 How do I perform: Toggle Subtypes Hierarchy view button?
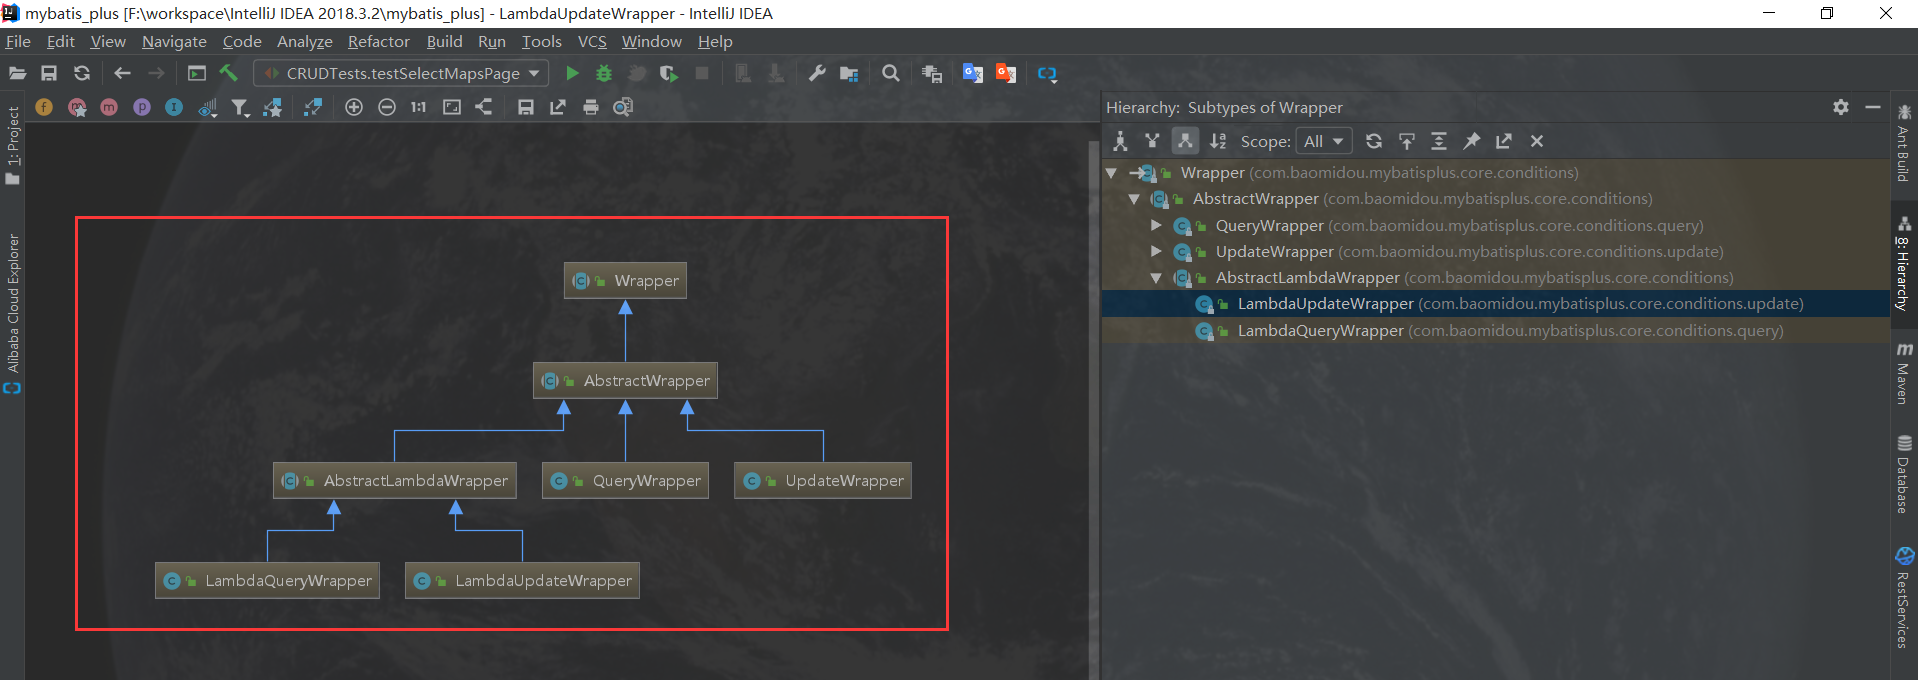(1185, 141)
